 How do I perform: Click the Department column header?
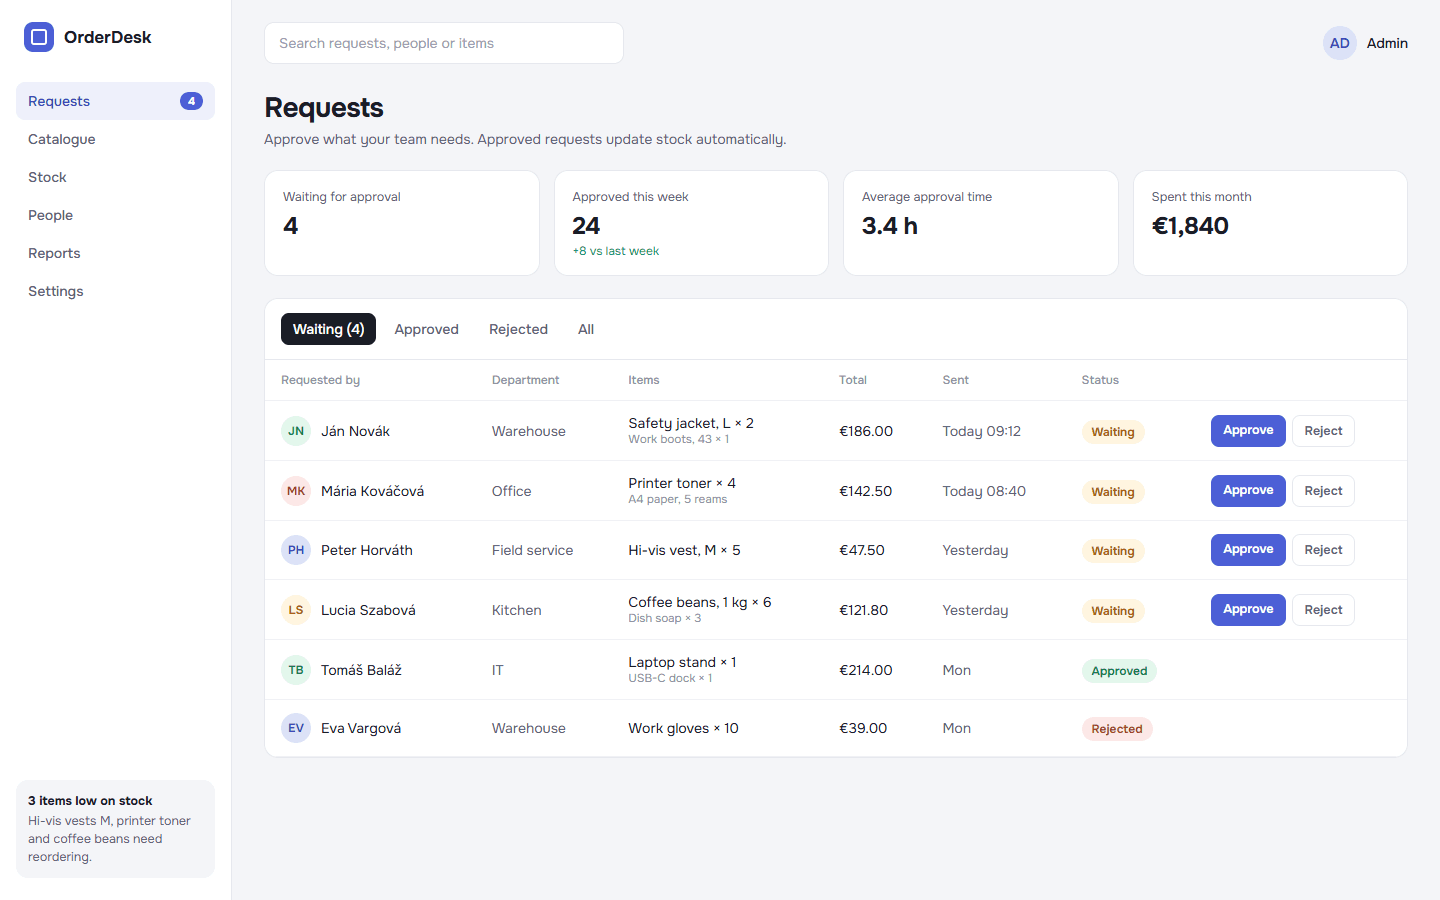[x=525, y=380]
